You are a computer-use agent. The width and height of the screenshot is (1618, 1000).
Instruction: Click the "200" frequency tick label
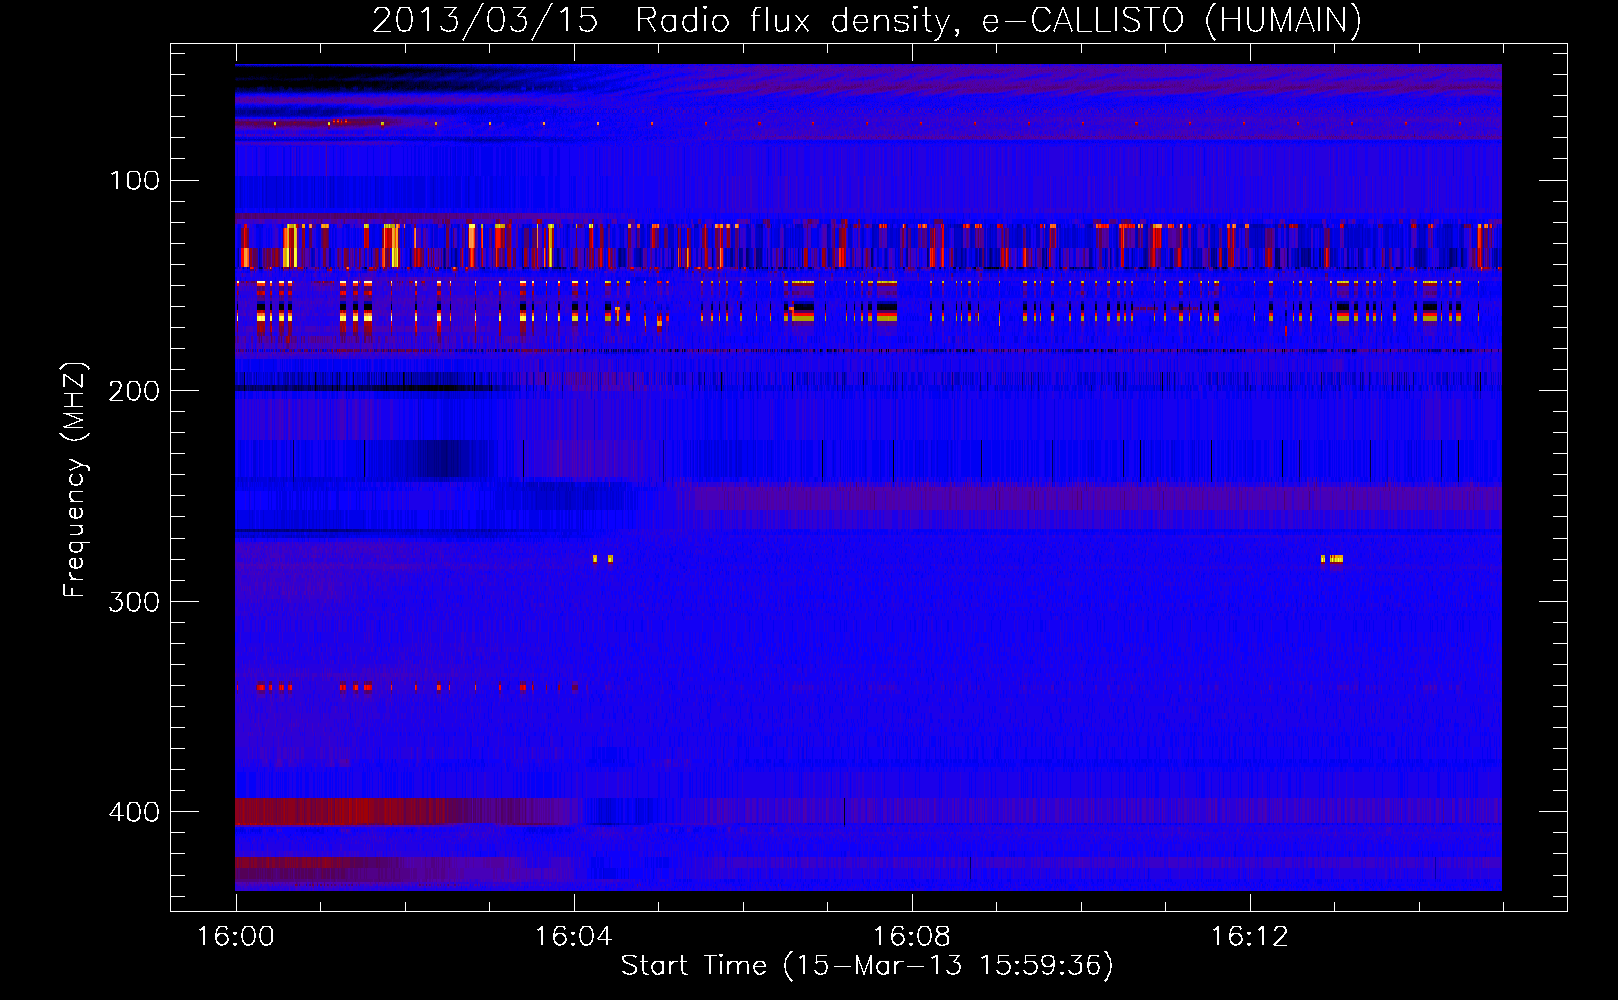133,390
